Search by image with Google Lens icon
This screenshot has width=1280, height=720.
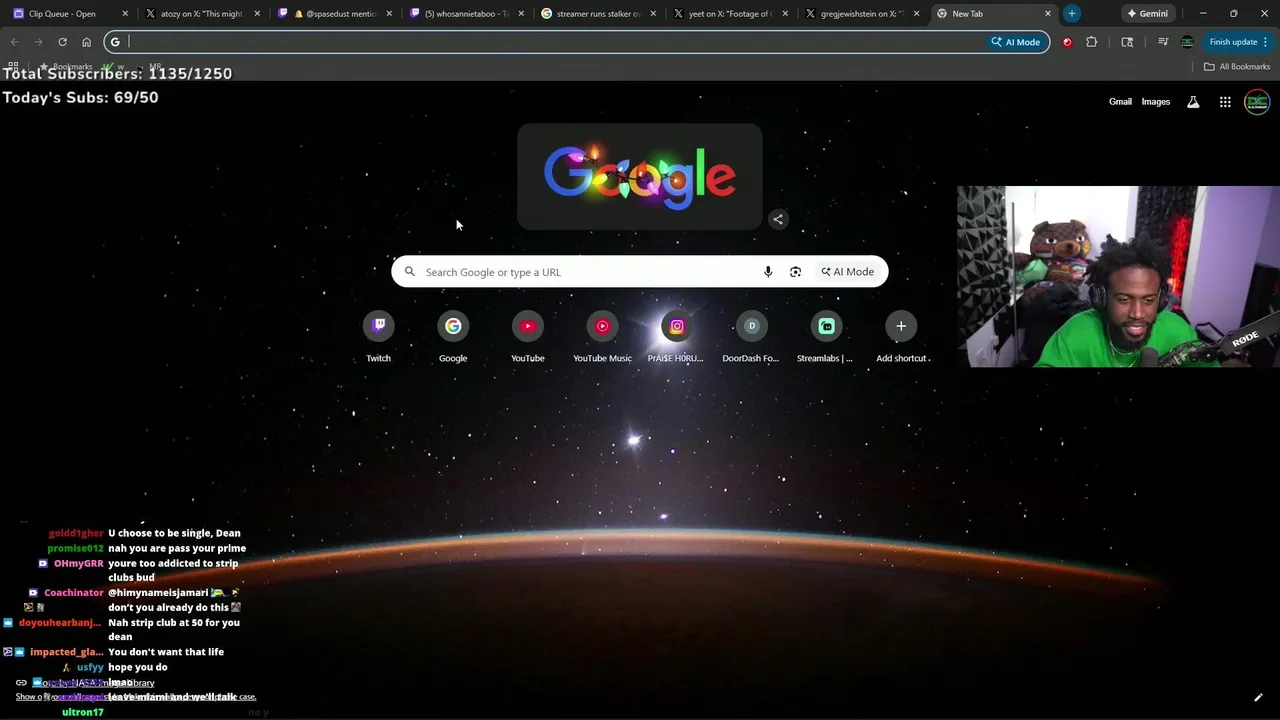click(x=795, y=272)
